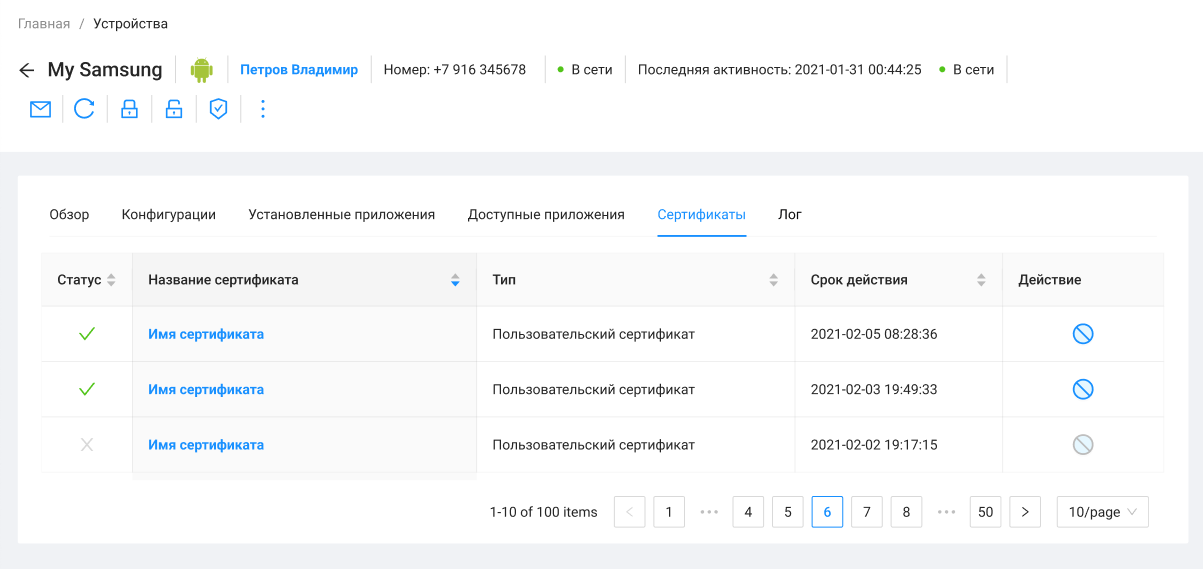Click Главная breadcrumb link
1203x569 pixels.
pos(44,23)
